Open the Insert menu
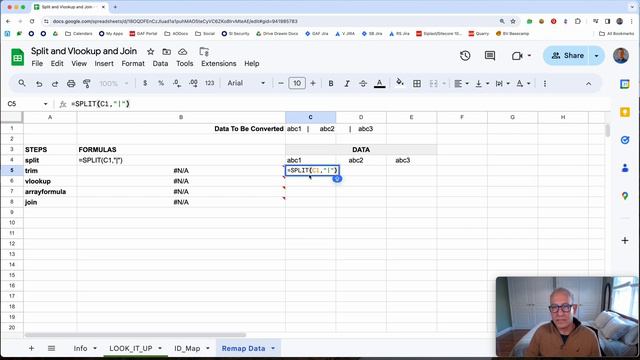 104,63
